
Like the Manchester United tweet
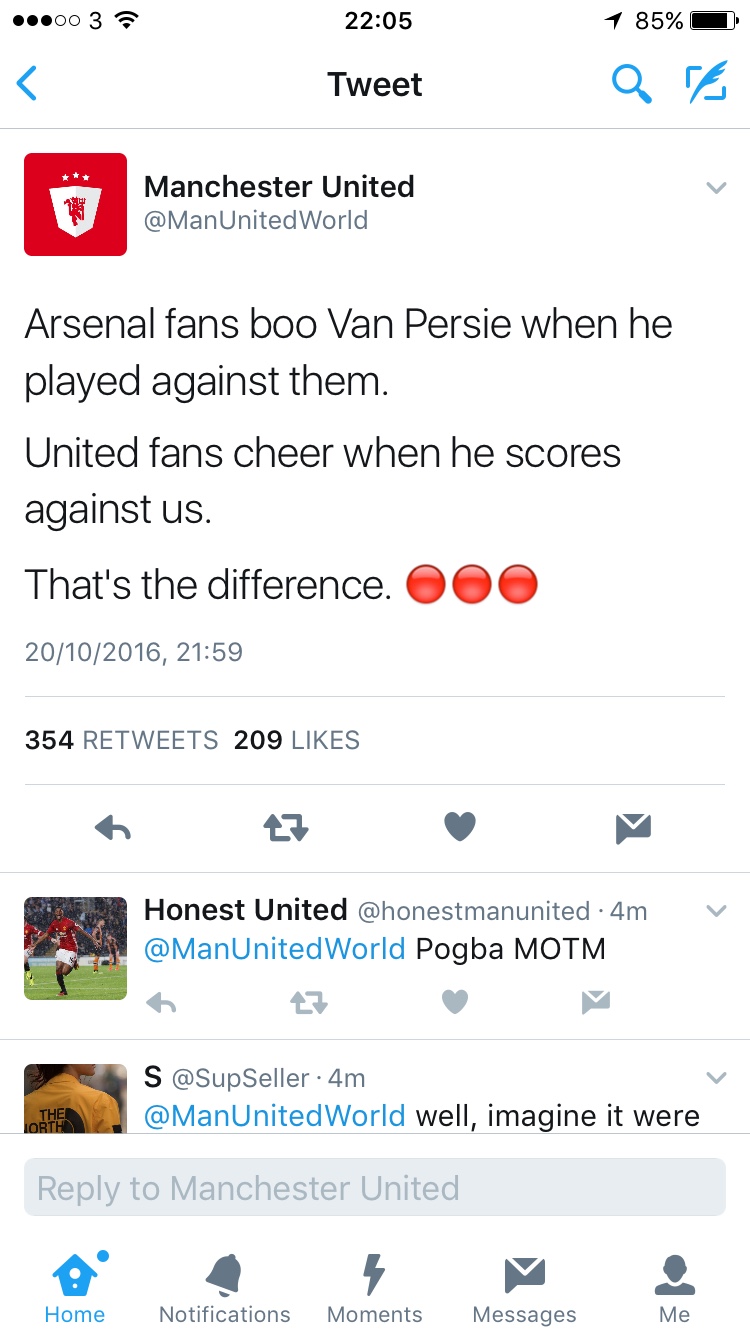(459, 827)
